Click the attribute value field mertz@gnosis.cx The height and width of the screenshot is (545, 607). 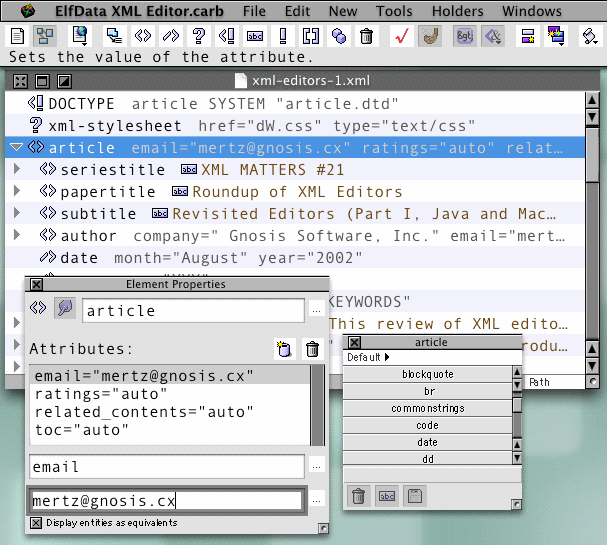166,500
